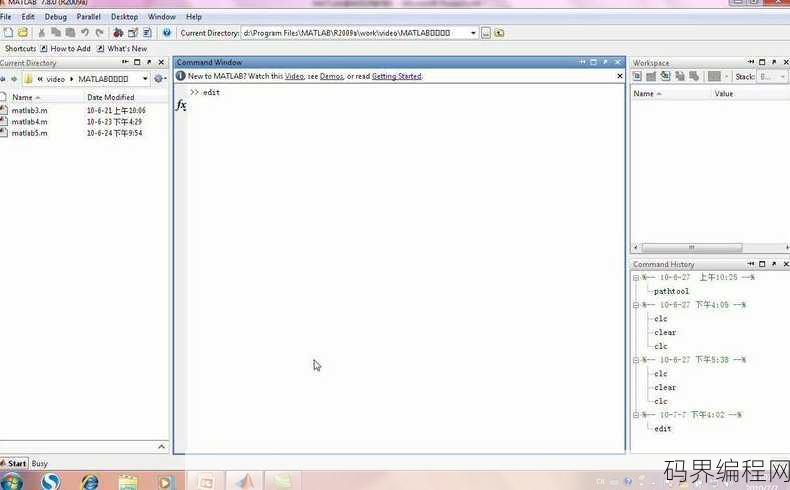Sort Workspace by Name column header
The image size is (790, 490).
pyautogui.click(x=644, y=94)
